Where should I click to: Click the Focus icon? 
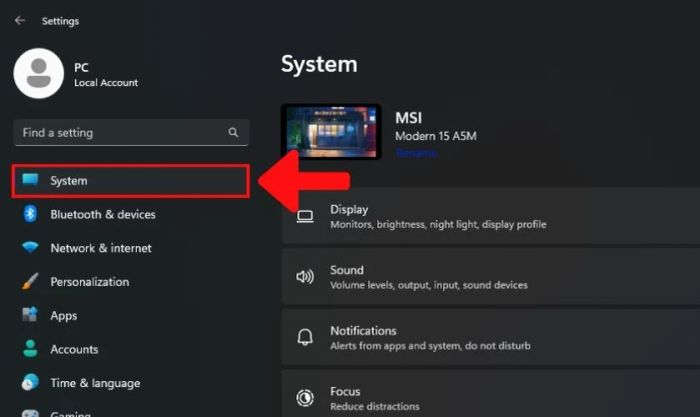pos(305,398)
